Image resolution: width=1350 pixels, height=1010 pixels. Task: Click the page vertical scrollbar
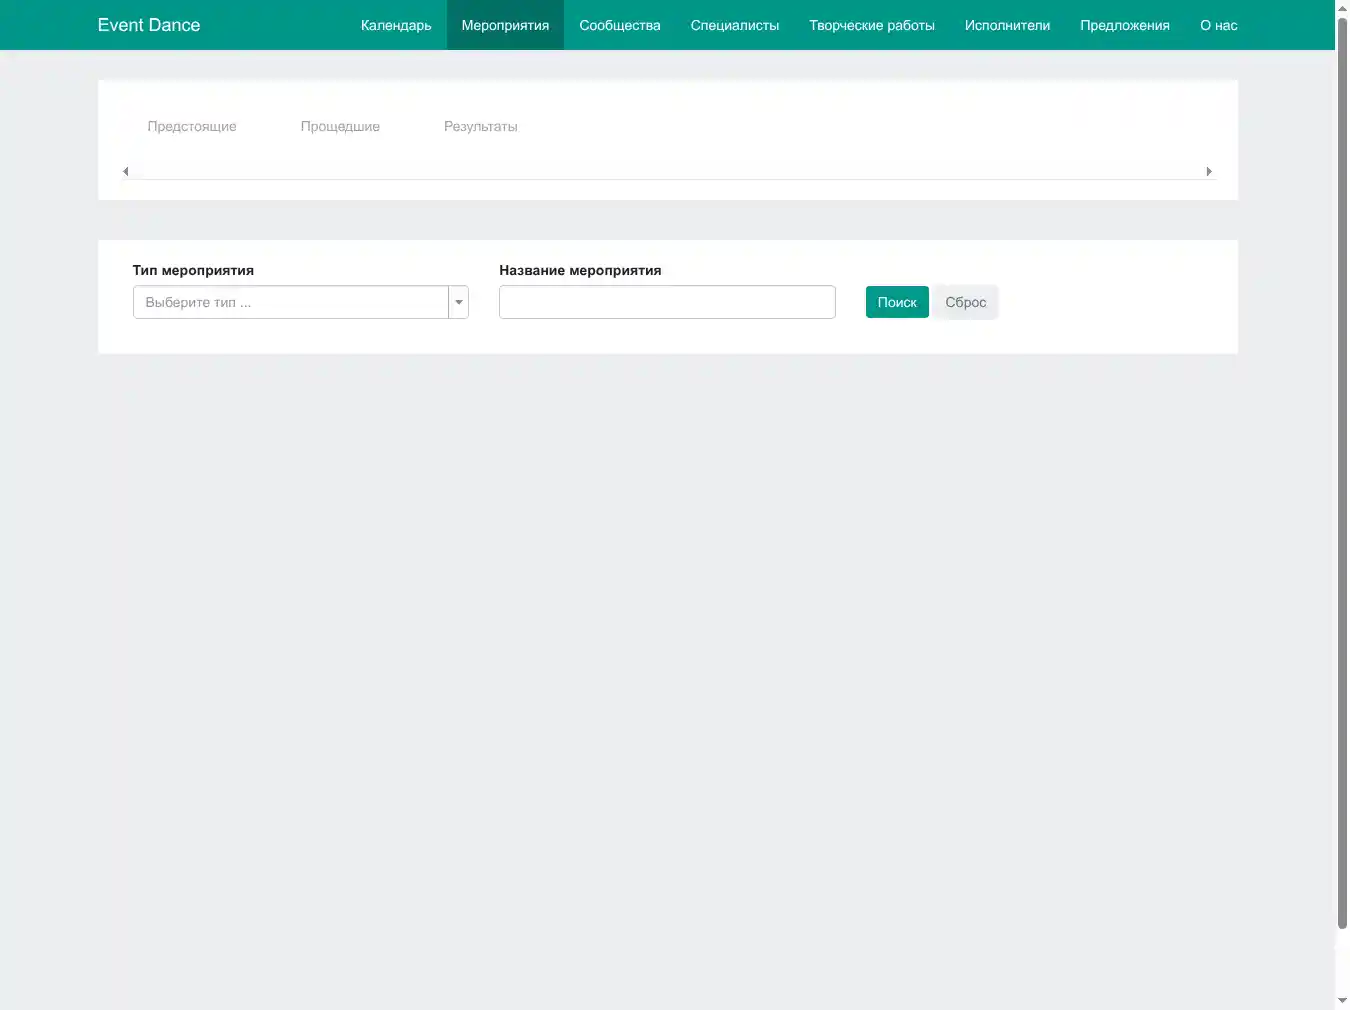click(x=1342, y=470)
